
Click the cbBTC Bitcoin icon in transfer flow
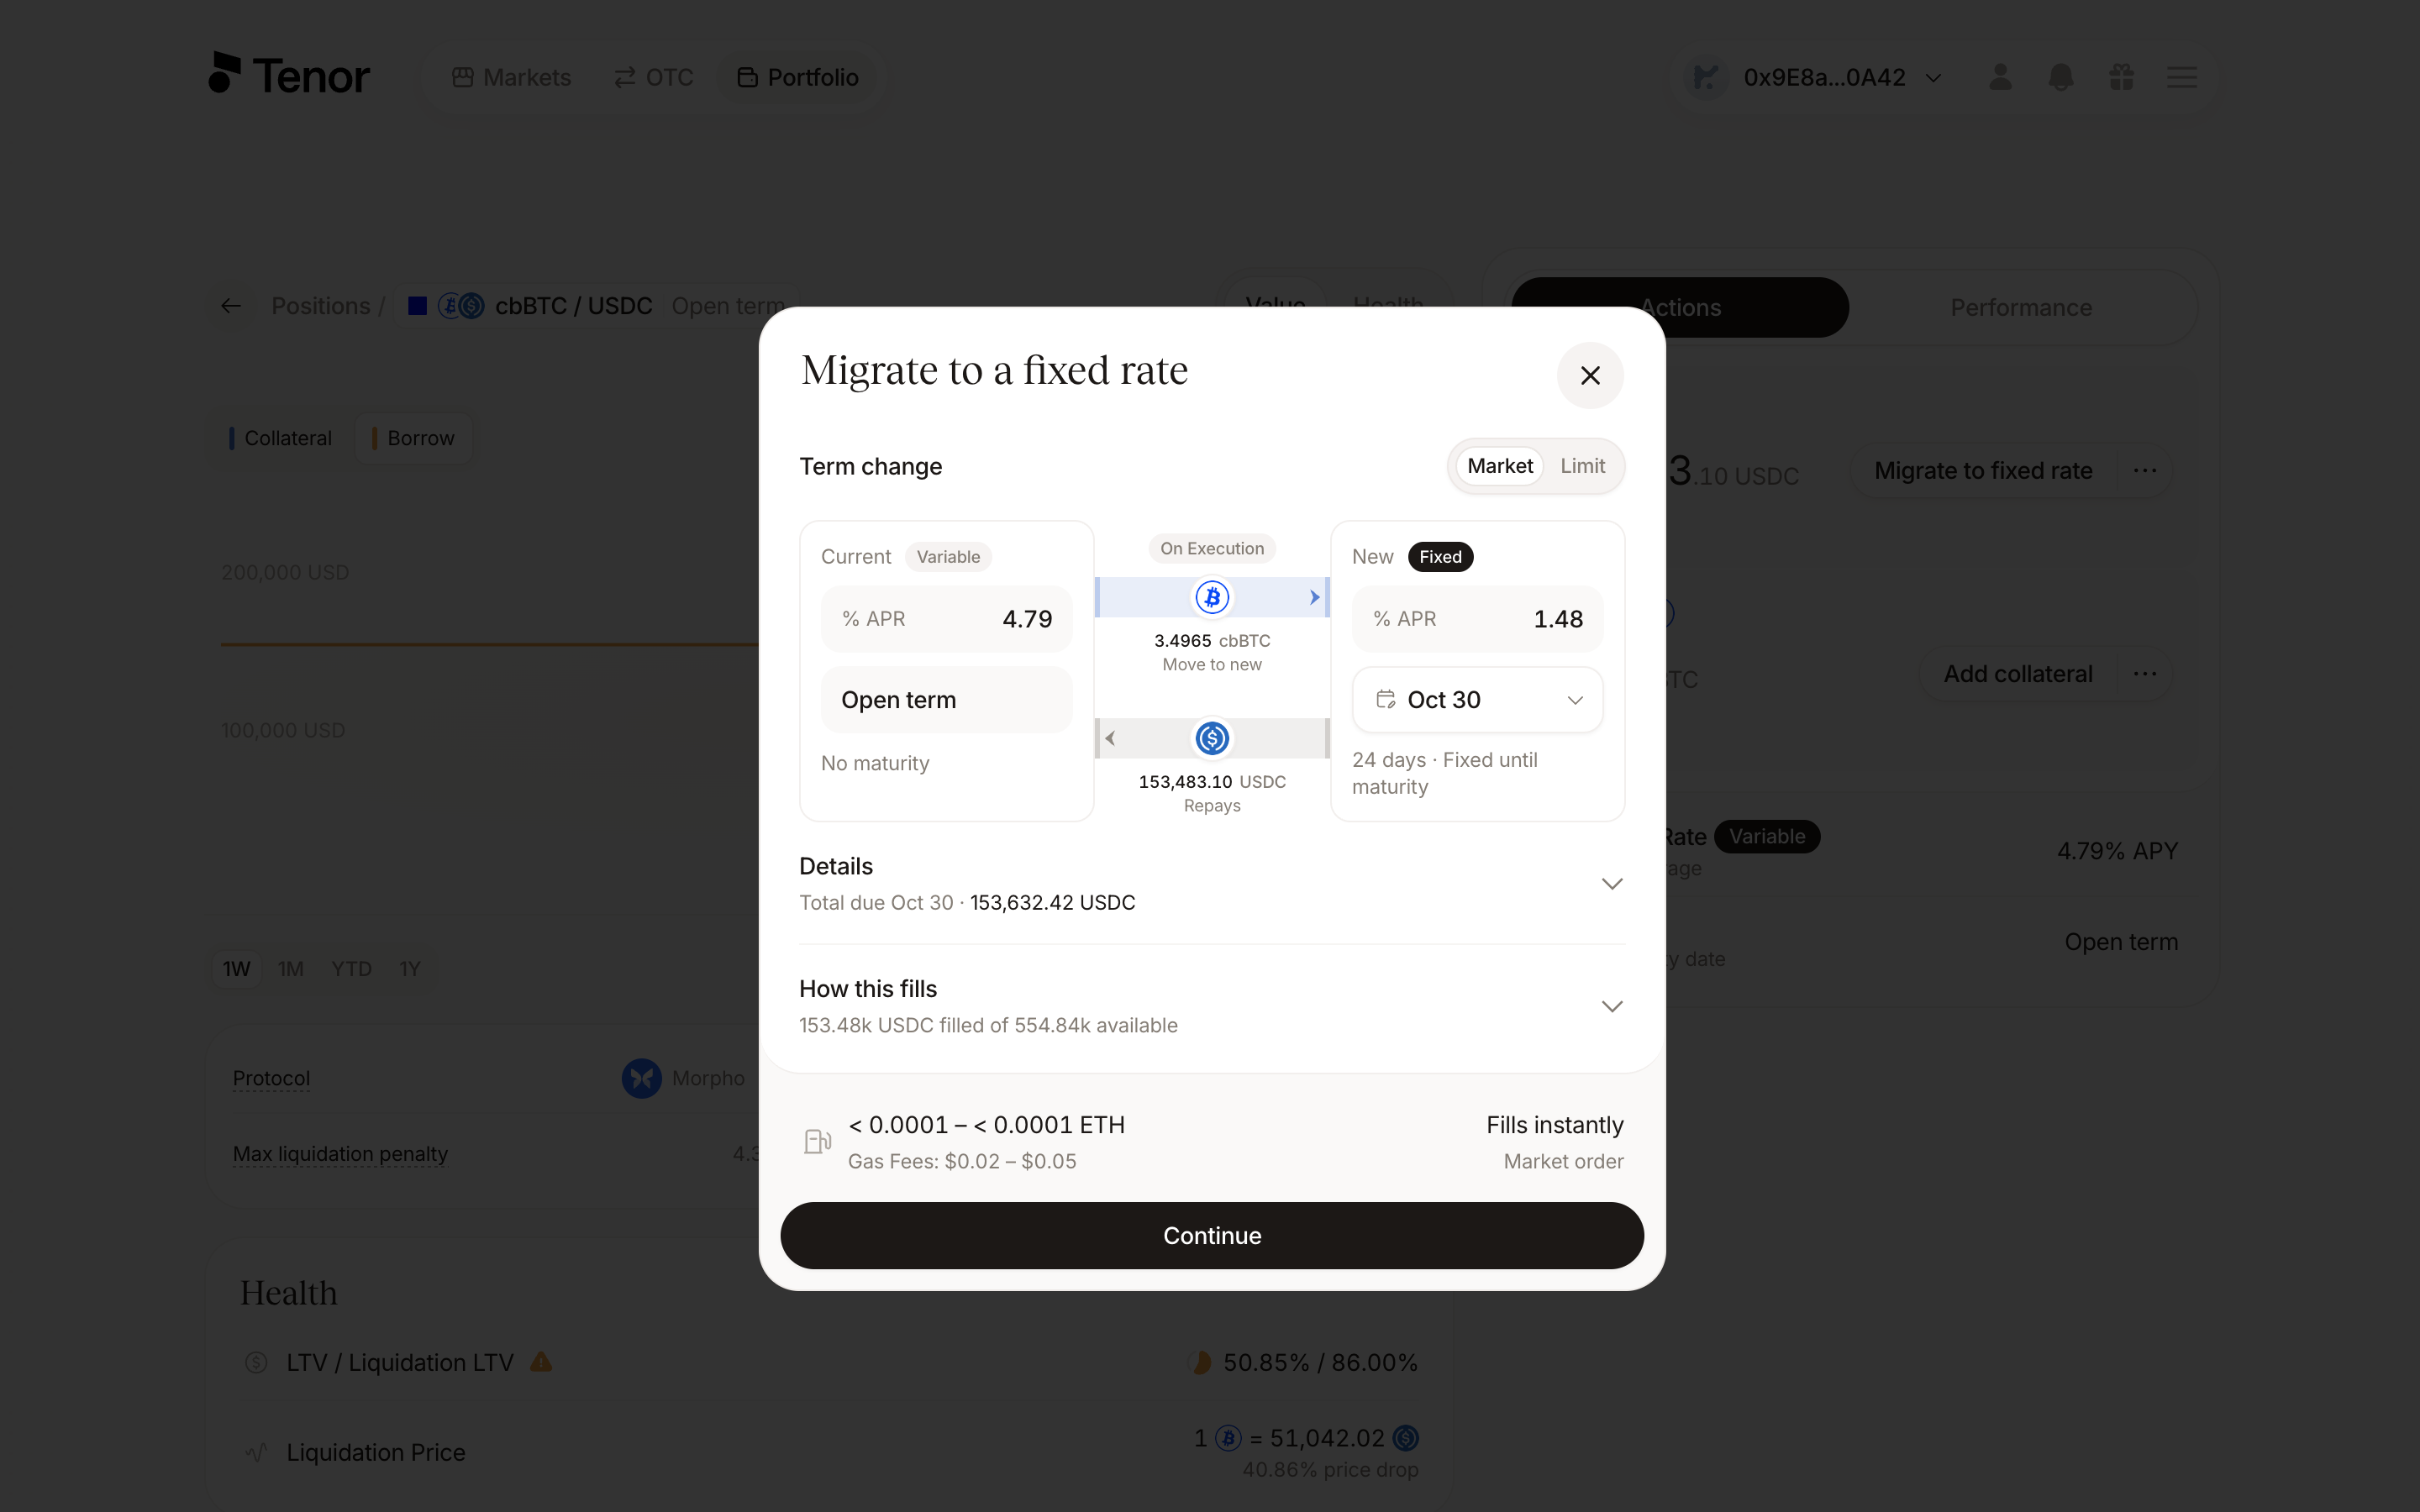1212,597
